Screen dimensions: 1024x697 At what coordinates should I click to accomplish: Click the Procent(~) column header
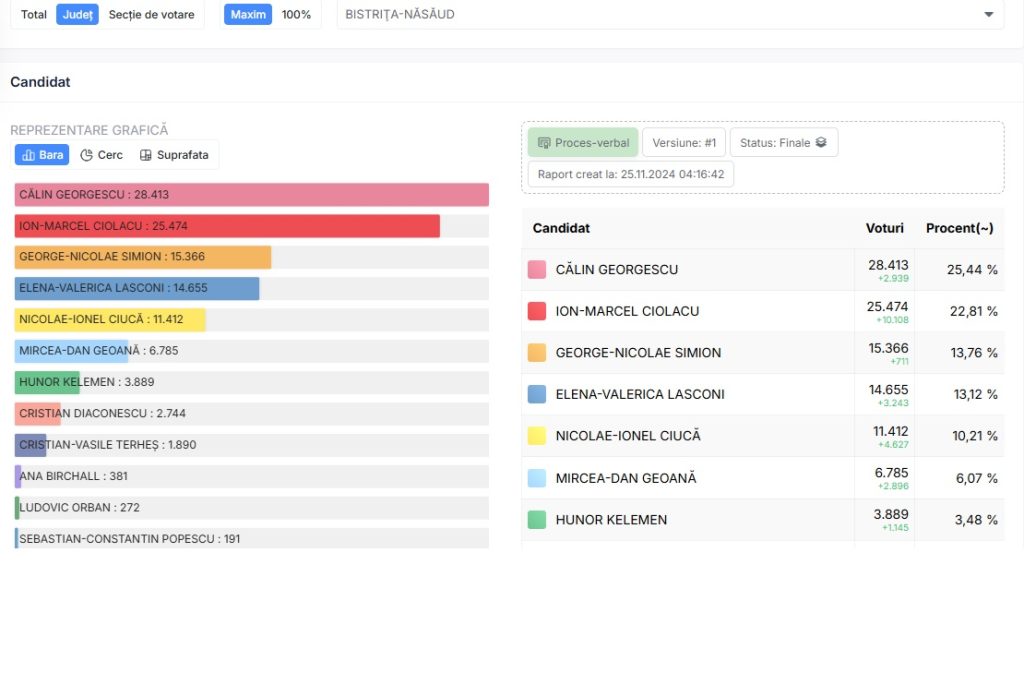coord(959,228)
